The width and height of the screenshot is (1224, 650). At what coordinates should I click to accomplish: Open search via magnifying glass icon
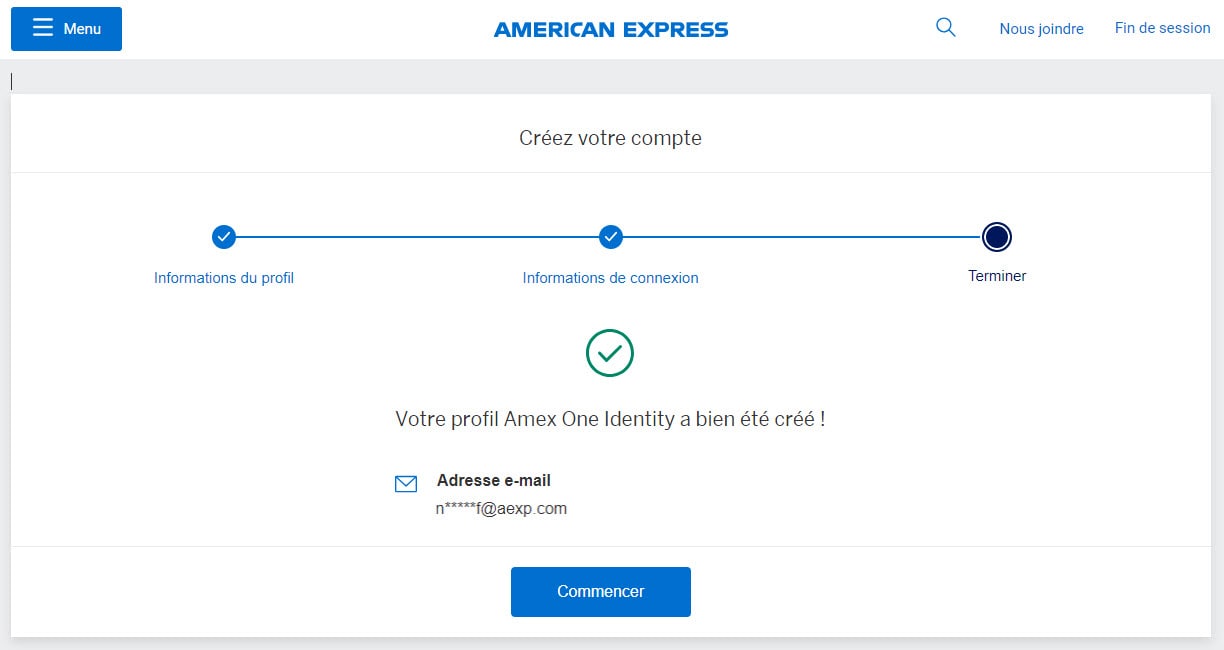[945, 28]
